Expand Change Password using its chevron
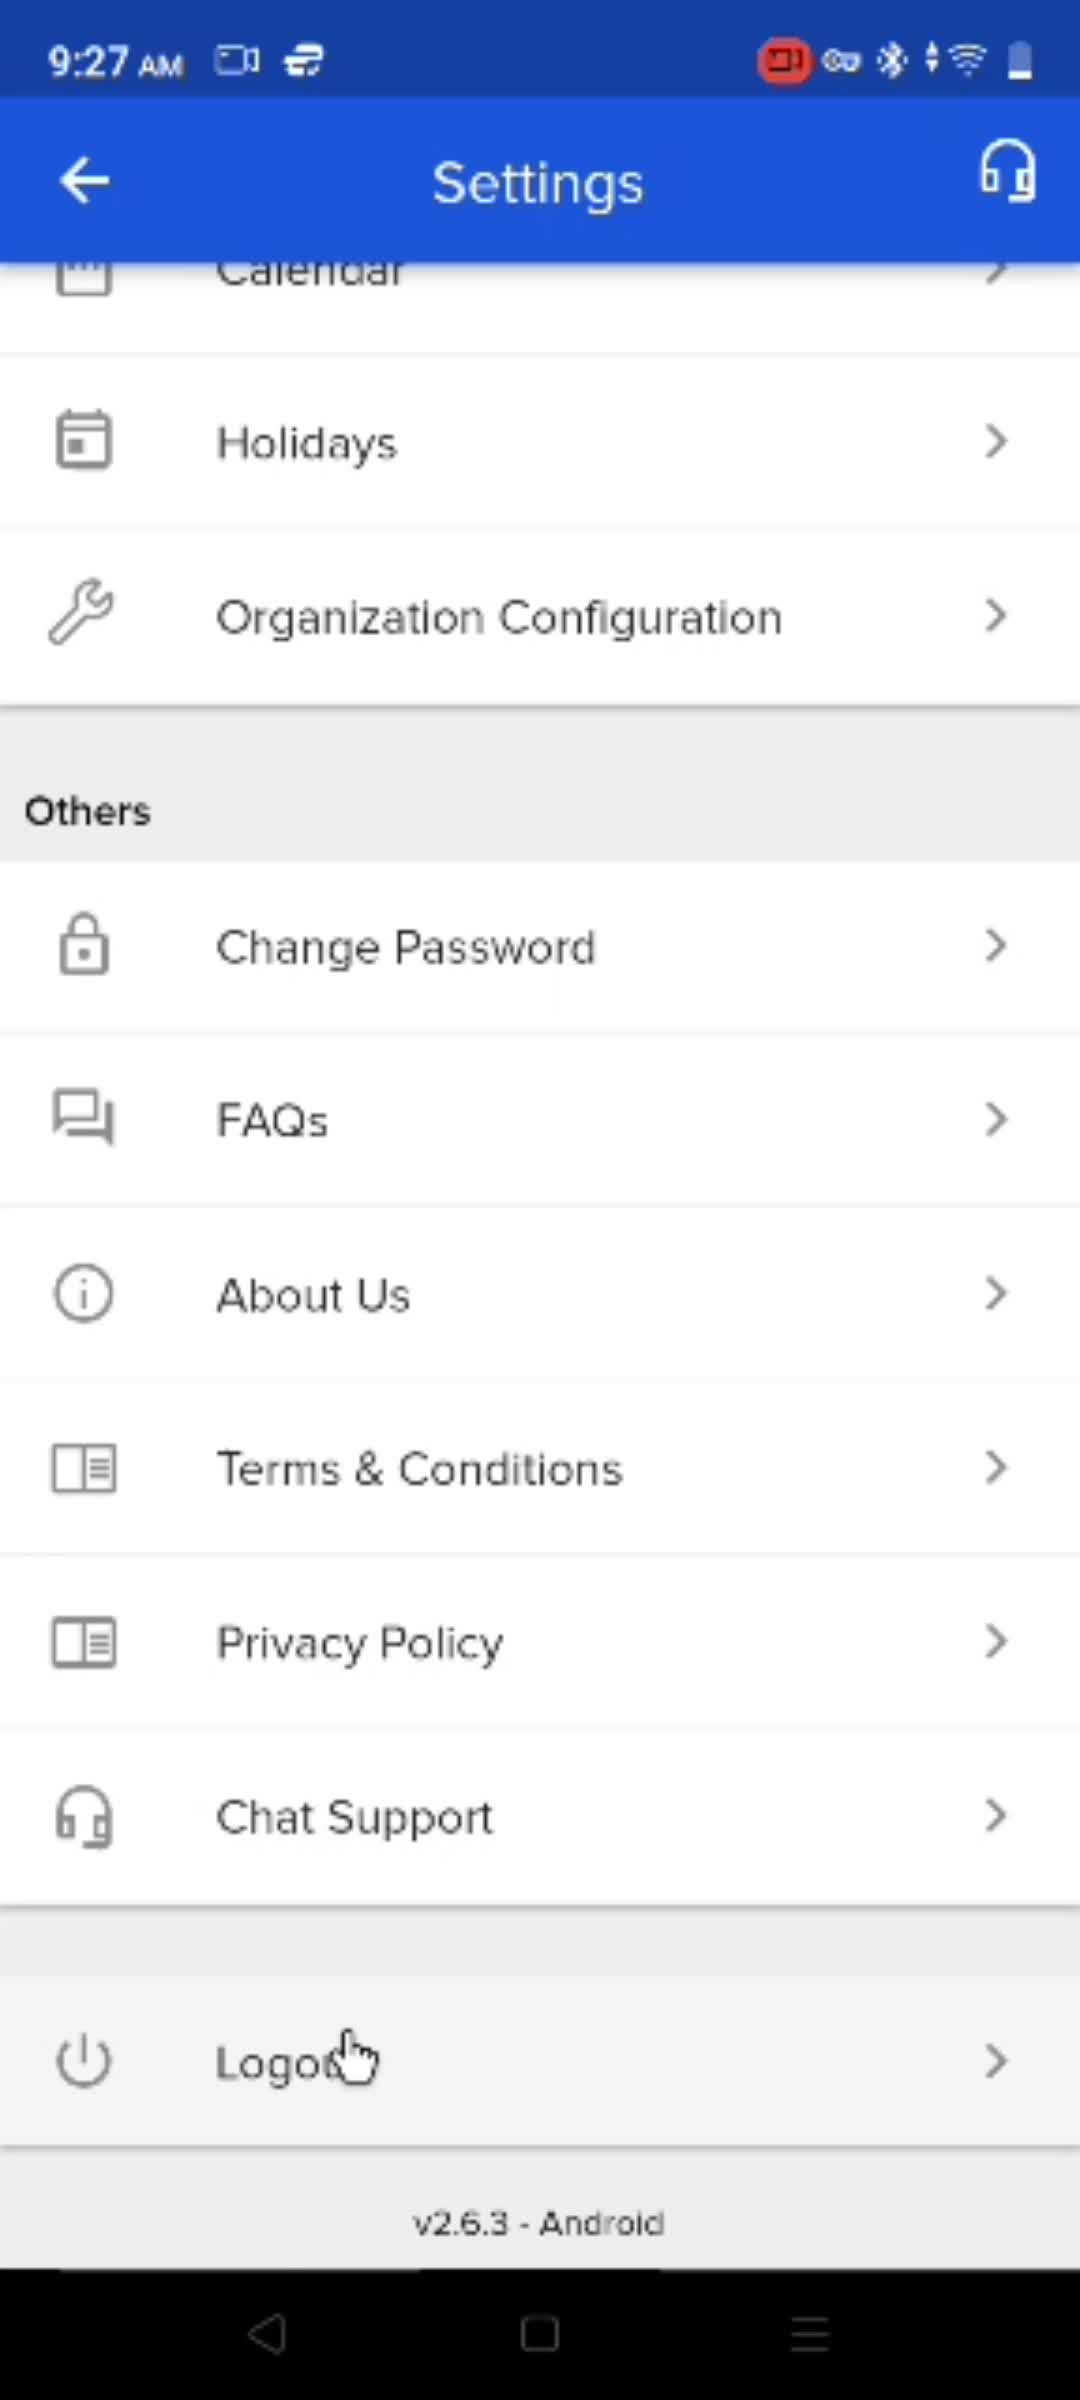This screenshot has height=2400, width=1080. pos(996,945)
